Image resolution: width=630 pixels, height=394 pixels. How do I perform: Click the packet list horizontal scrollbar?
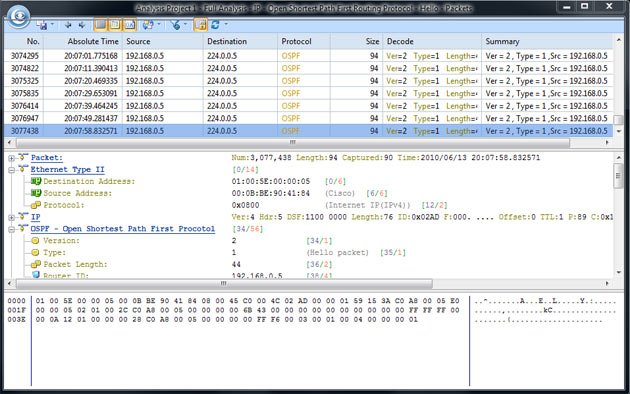click(292, 142)
